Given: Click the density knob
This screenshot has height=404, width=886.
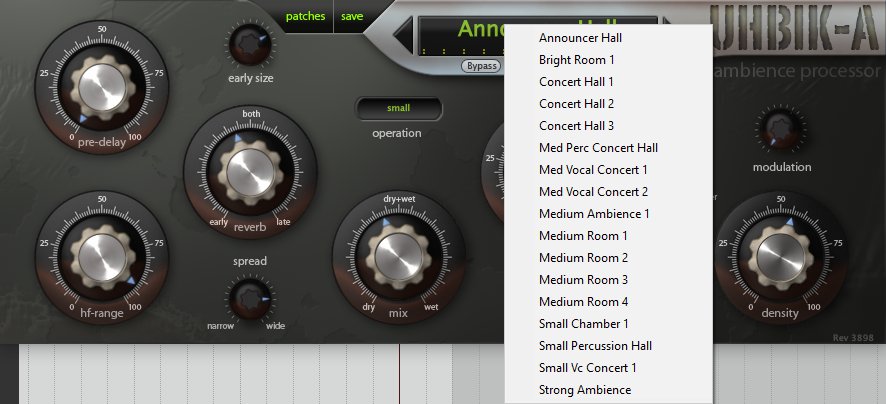Looking at the screenshot, I should coord(781,258).
